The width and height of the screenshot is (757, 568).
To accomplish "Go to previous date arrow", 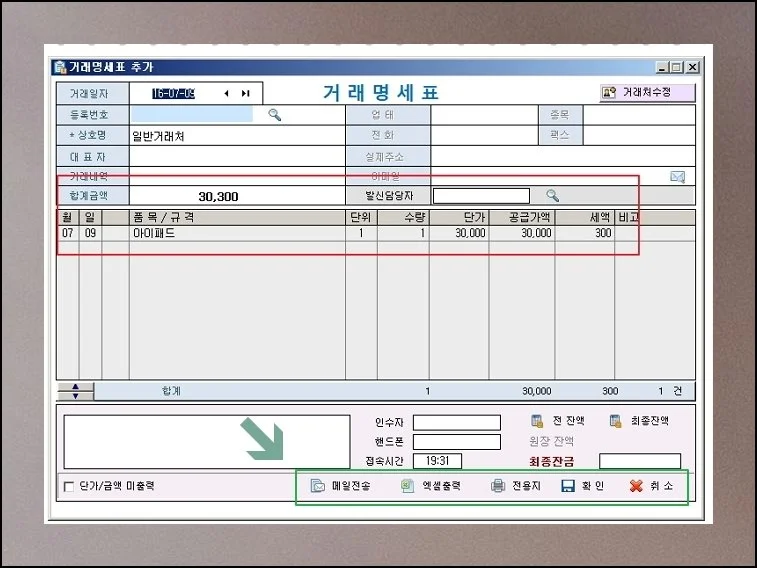I will [226, 93].
